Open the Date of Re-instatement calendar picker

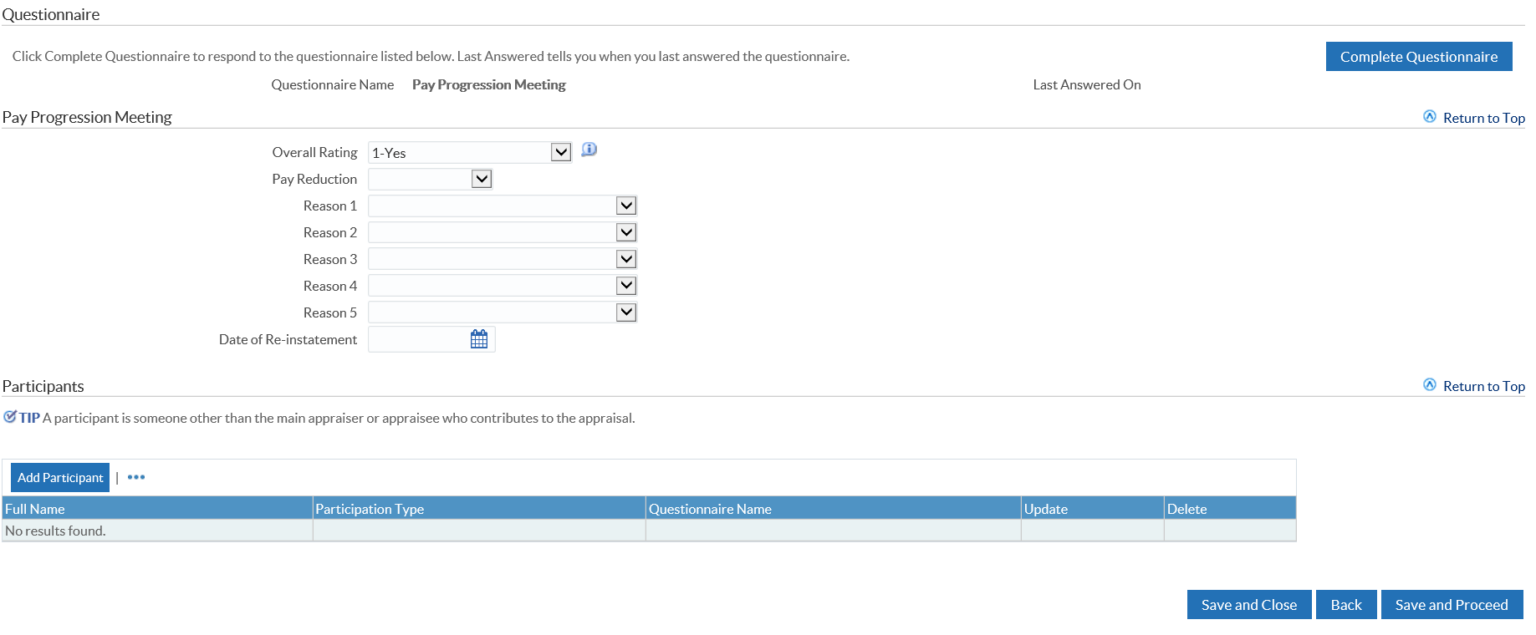coord(479,340)
